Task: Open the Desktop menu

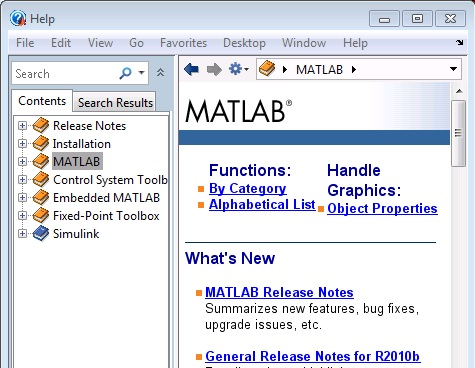Action: 244,43
